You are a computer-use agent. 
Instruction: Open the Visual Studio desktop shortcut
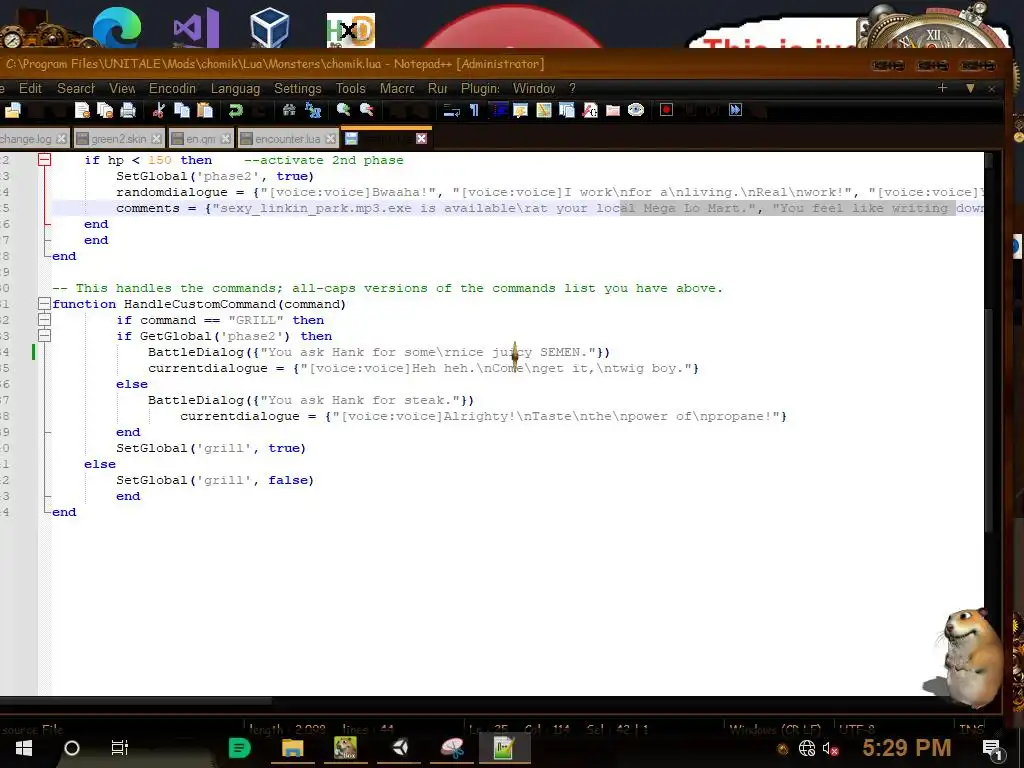pyautogui.click(x=196, y=27)
